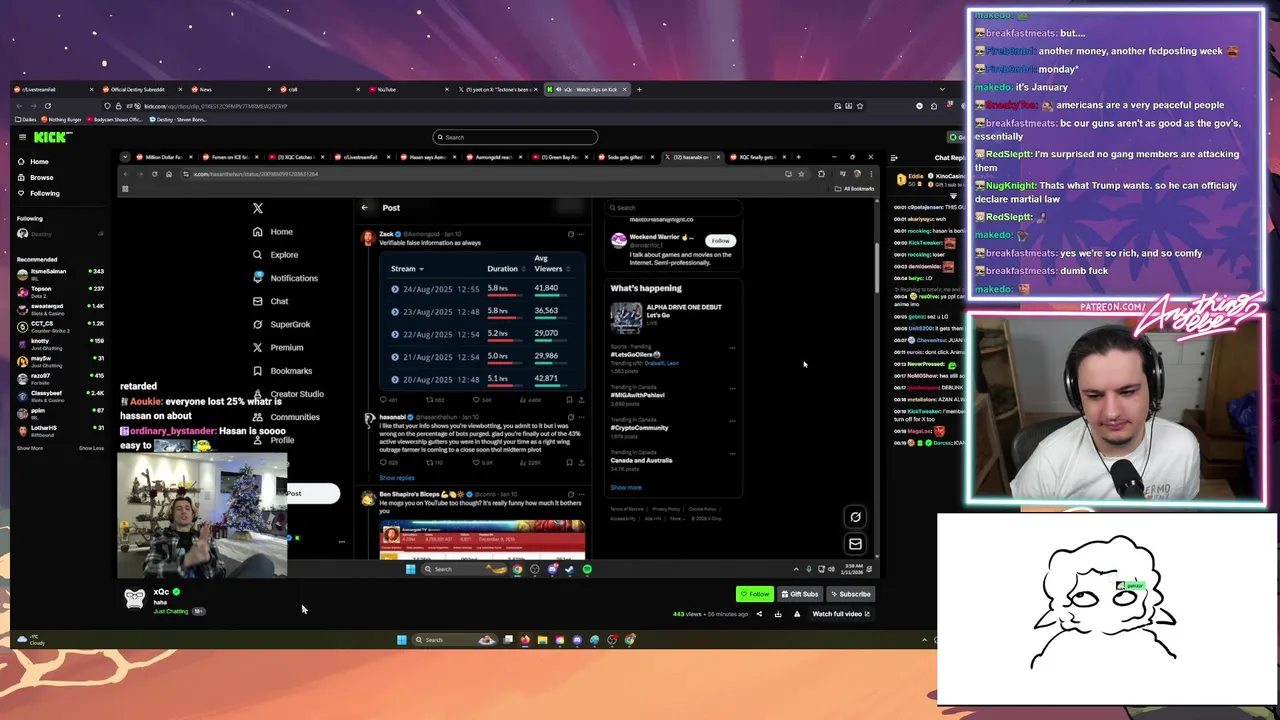Open Dailies bookmark folder
Viewport: 1280px width, 720px height.
click(26, 119)
